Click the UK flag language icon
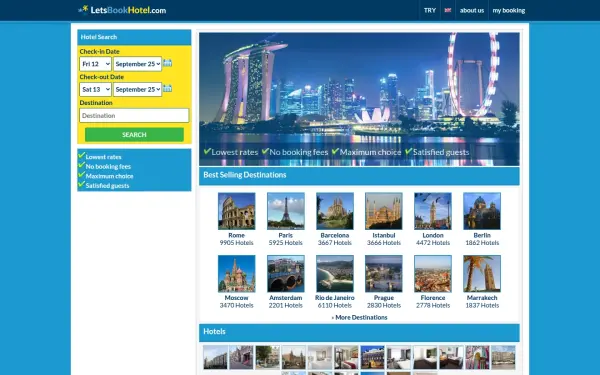Image resolution: width=600 pixels, height=375 pixels. [x=448, y=10]
